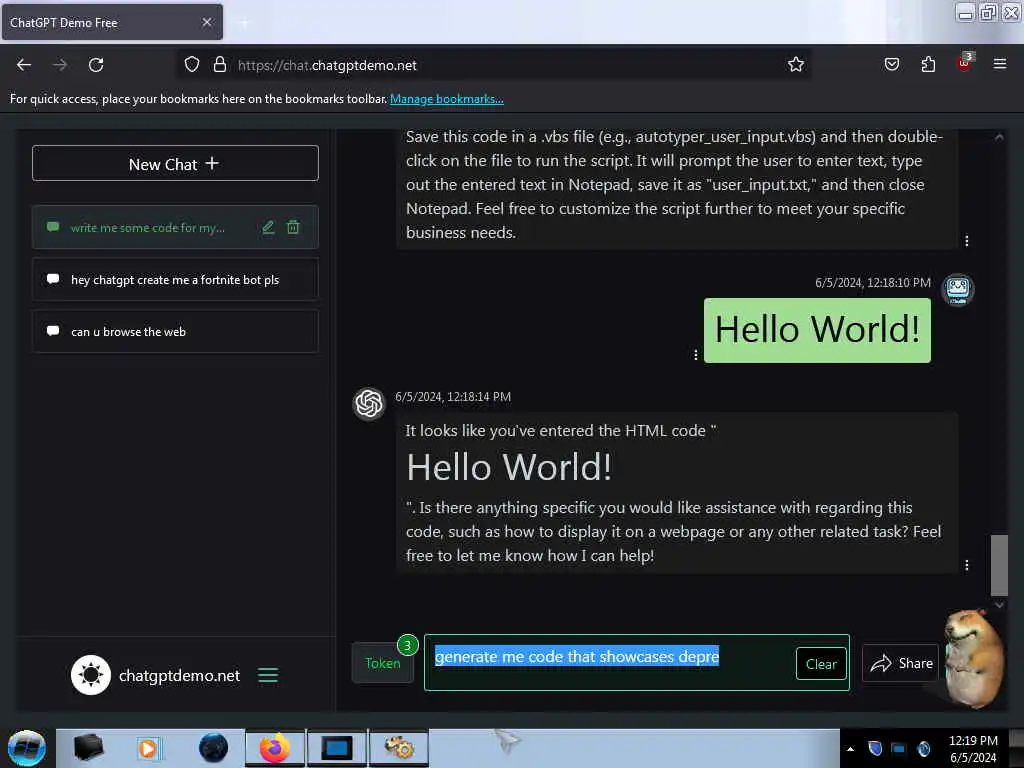The image size is (1024, 768).
Task: Start a New Chat
Action: tap(175, 163)
